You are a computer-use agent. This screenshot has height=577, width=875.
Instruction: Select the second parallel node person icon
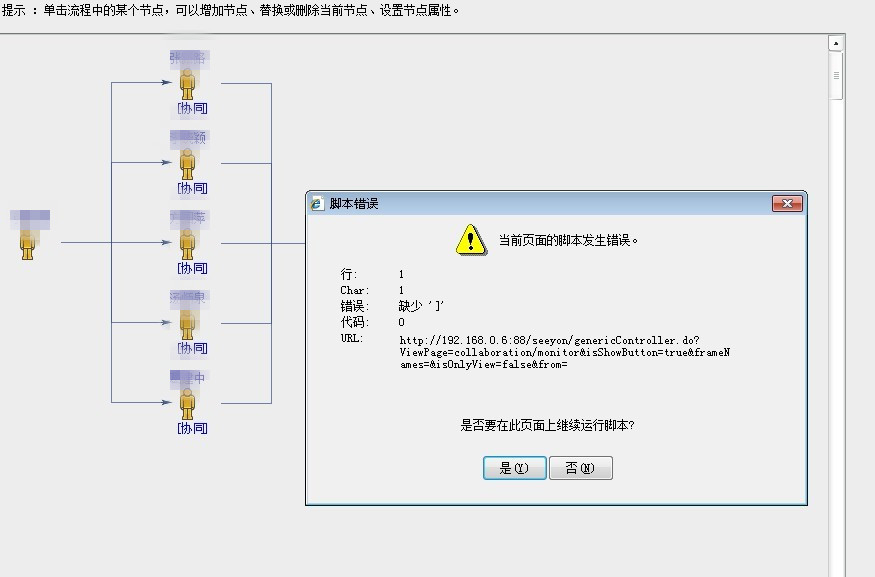pyautogui.click(x=187, y=163)
